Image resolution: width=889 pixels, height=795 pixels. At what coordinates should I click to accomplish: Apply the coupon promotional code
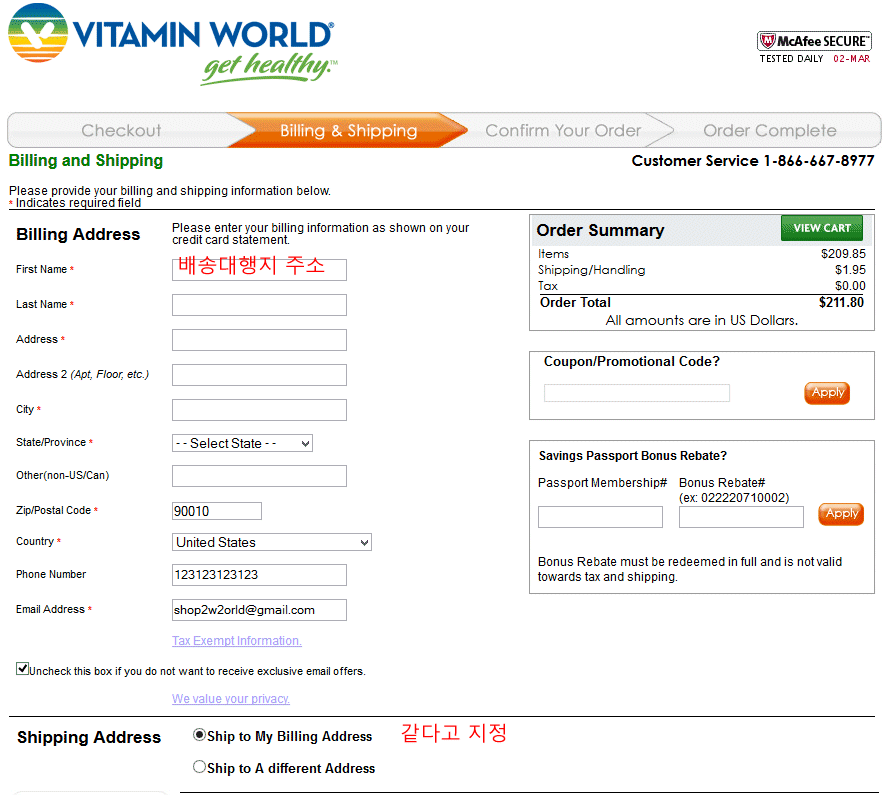(x=826, y=393)
